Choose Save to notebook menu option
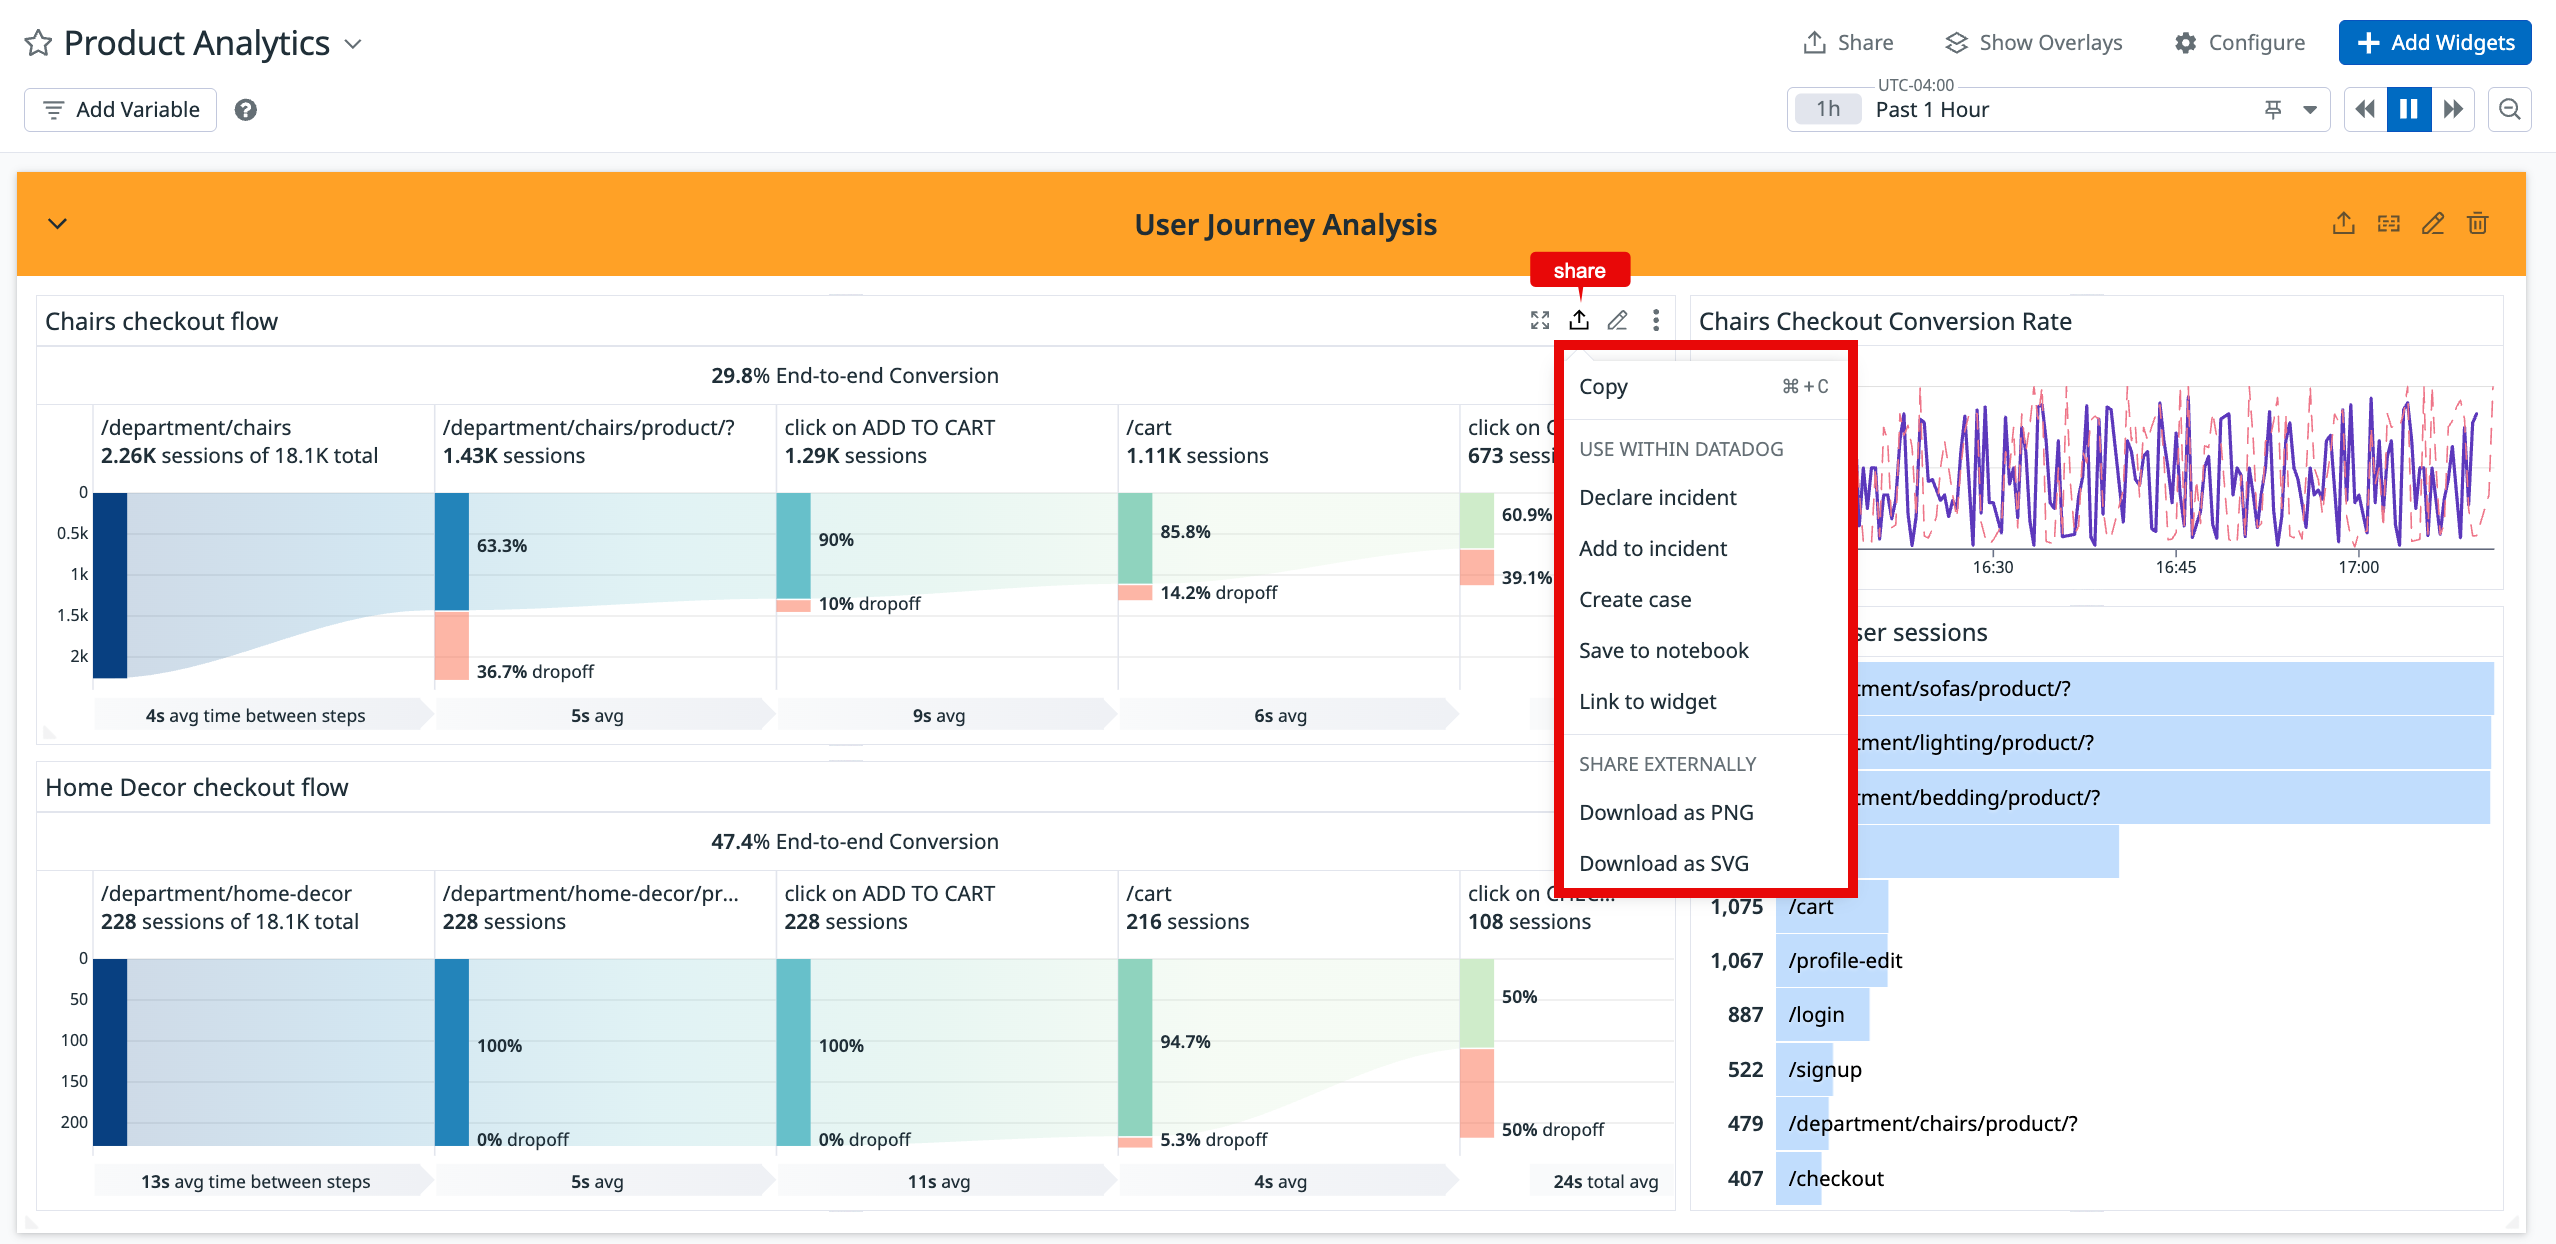Screen dimensions: 2556x1244 tap(1663, 650)
